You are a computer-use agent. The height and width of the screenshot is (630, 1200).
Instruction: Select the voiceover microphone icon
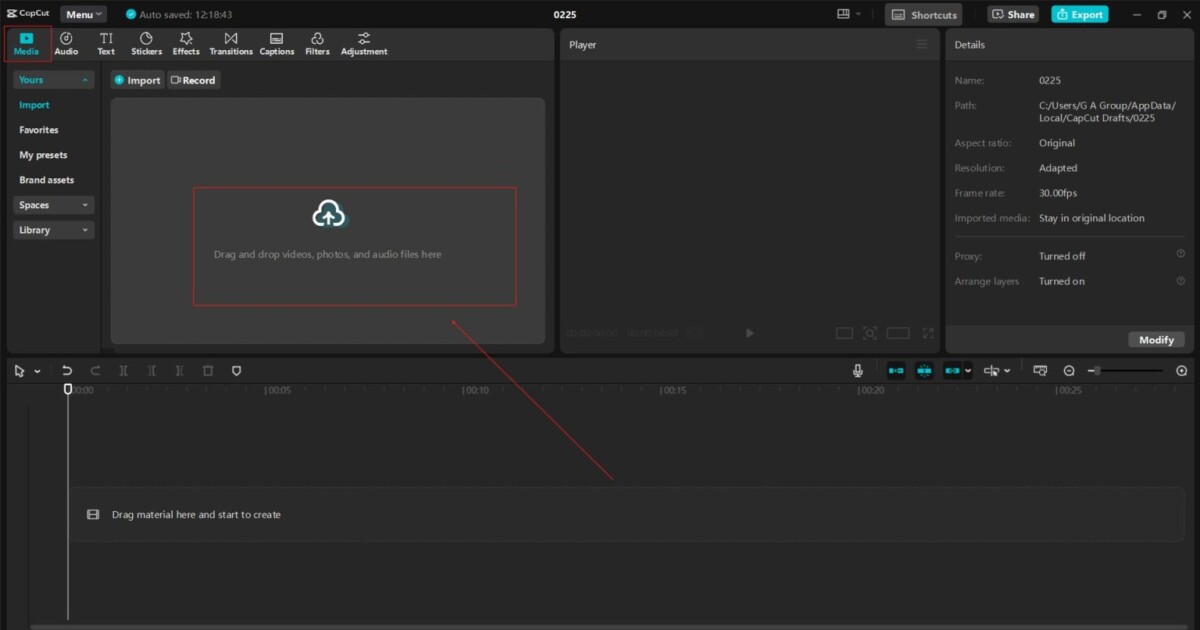(858, 370)
